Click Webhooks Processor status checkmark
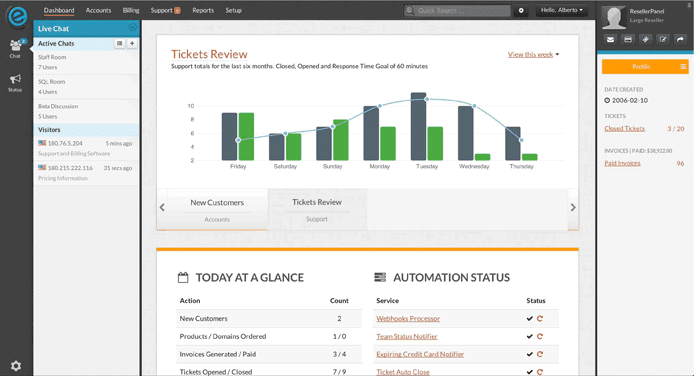Viewport: 694px width, 376px height. coord(529,318)
